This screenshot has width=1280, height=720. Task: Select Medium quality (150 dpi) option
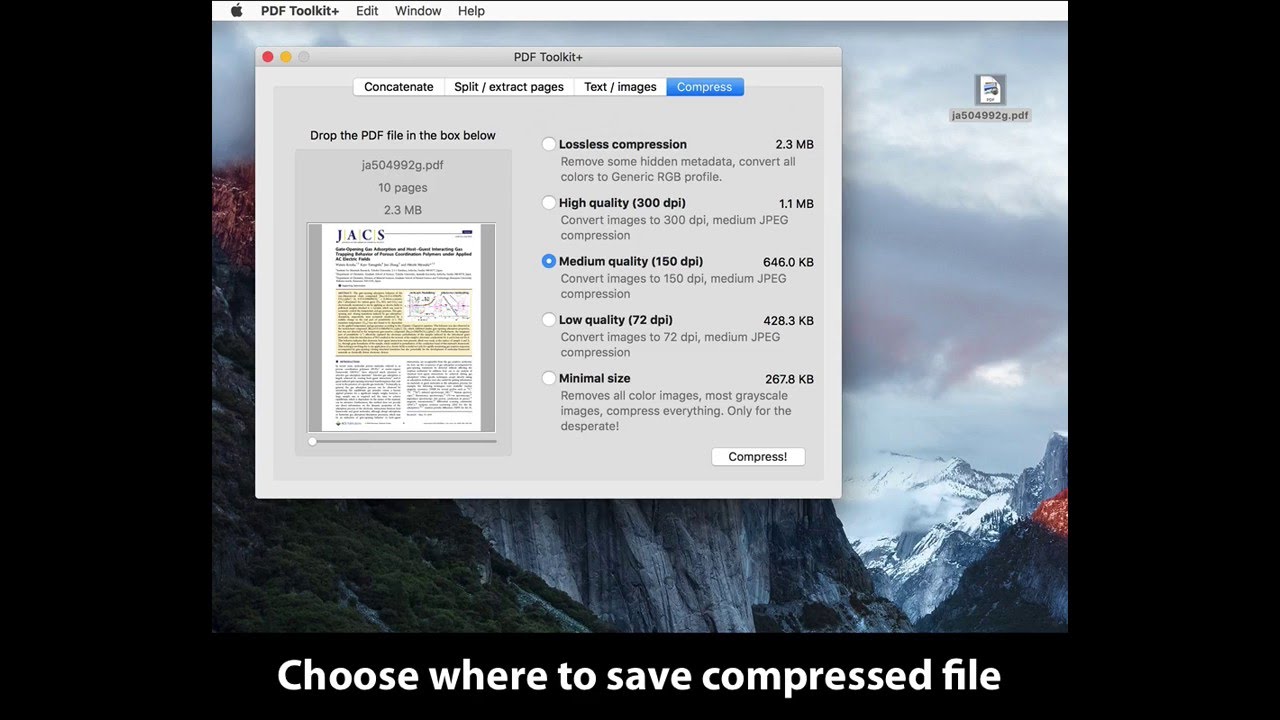549,261
